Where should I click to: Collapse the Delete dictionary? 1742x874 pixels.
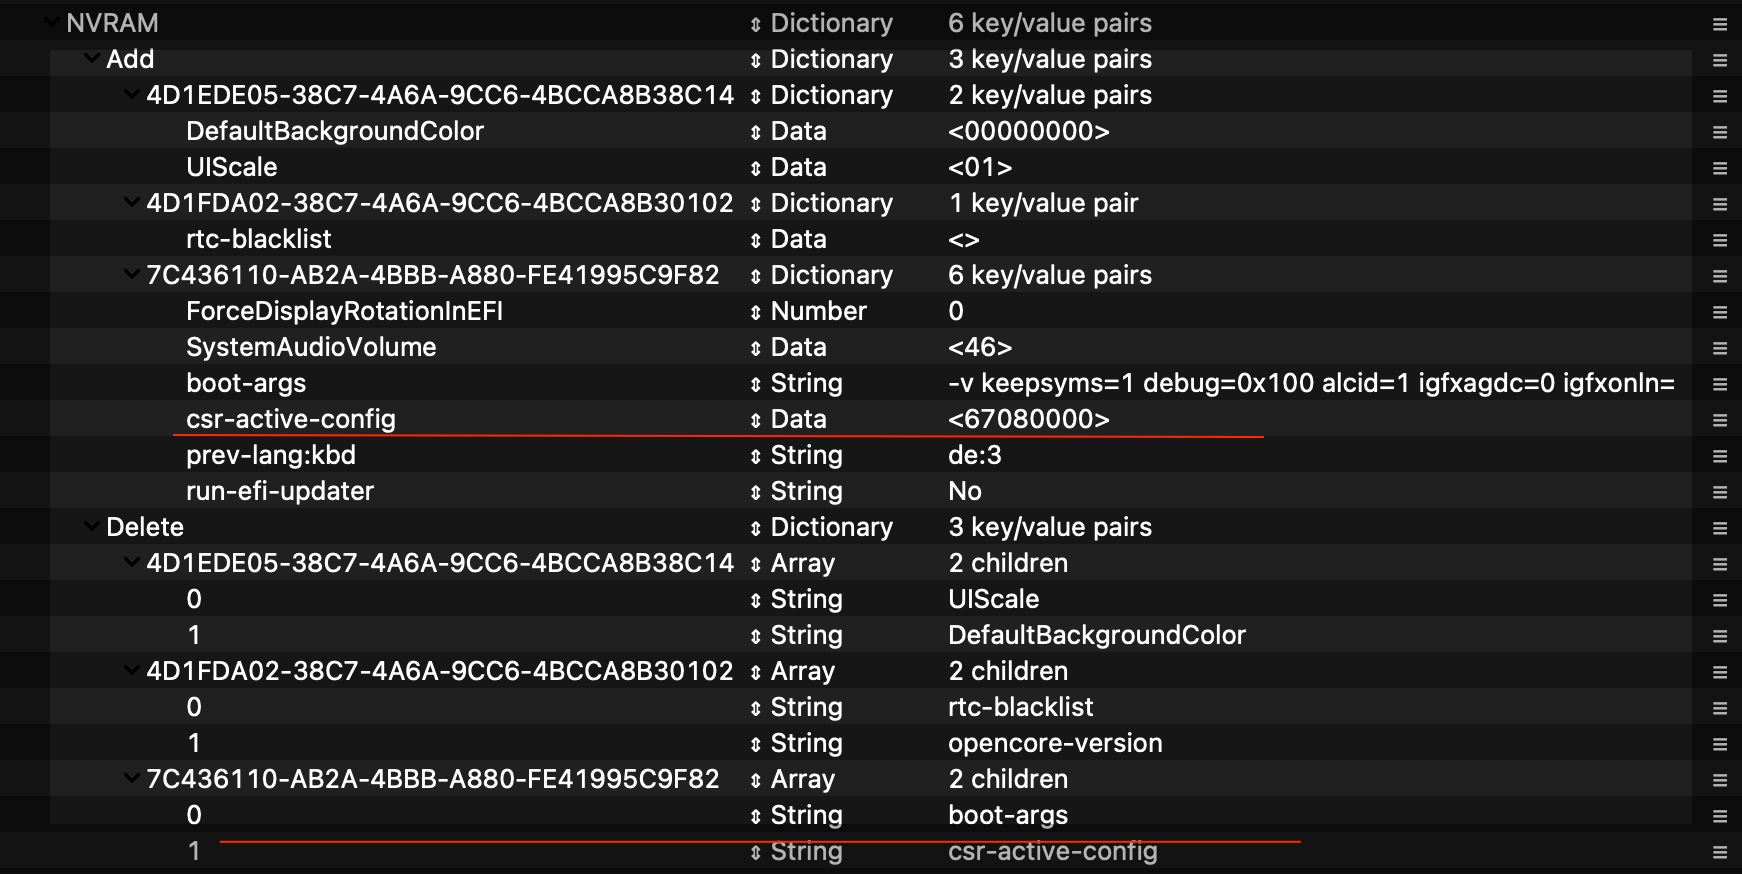(x=91, y=526)
